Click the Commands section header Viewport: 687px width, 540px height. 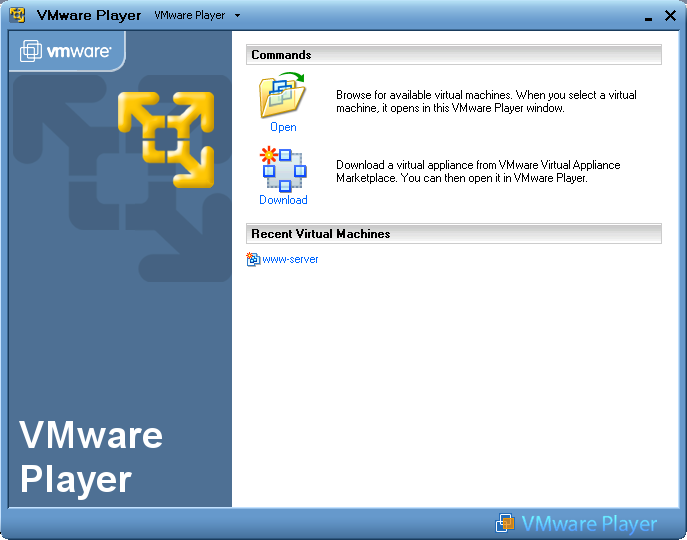click(454, 55)
